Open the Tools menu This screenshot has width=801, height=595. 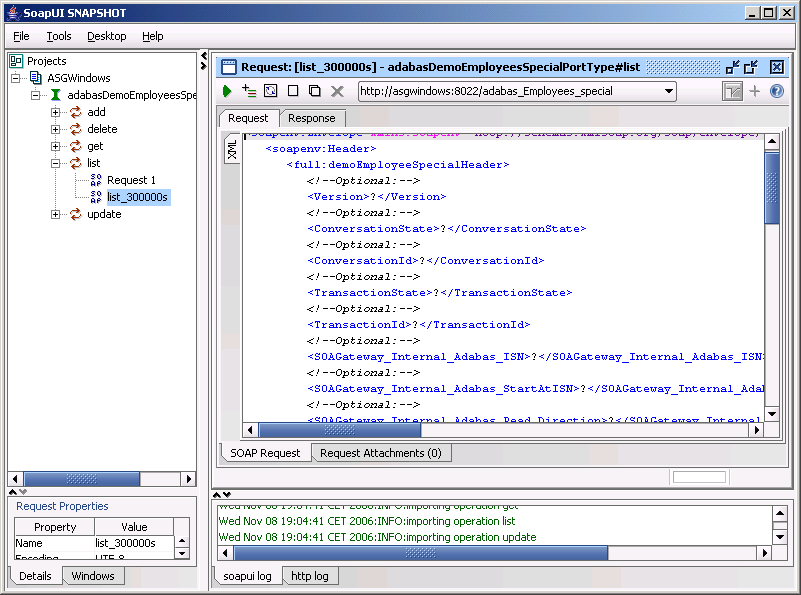tap(59, 36)
